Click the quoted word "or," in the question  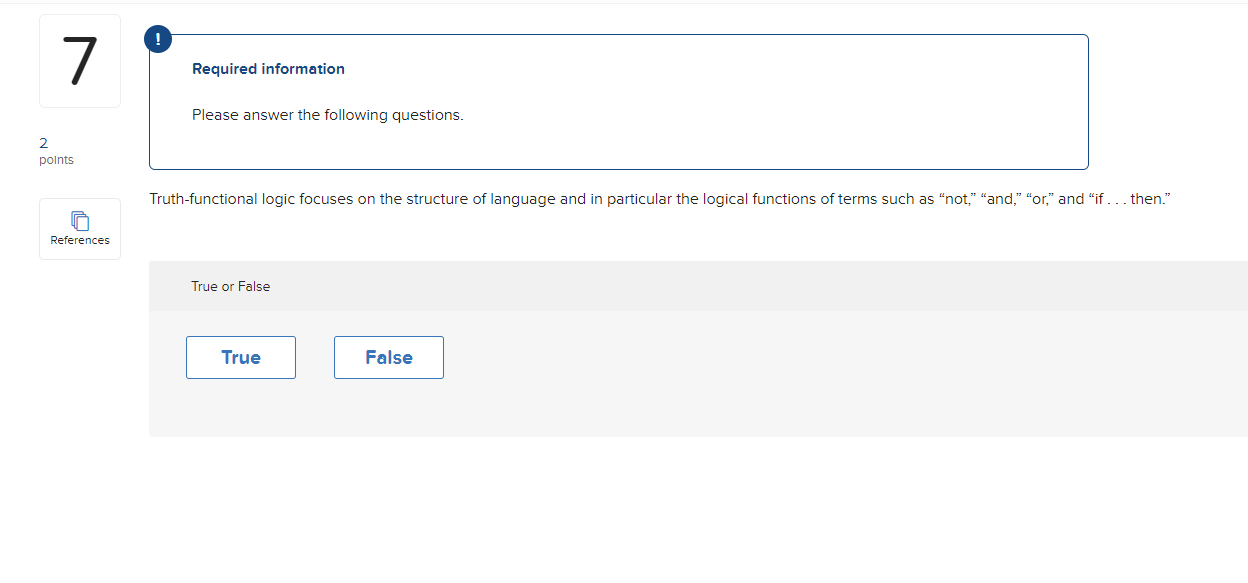click(x=1040, y=199)
